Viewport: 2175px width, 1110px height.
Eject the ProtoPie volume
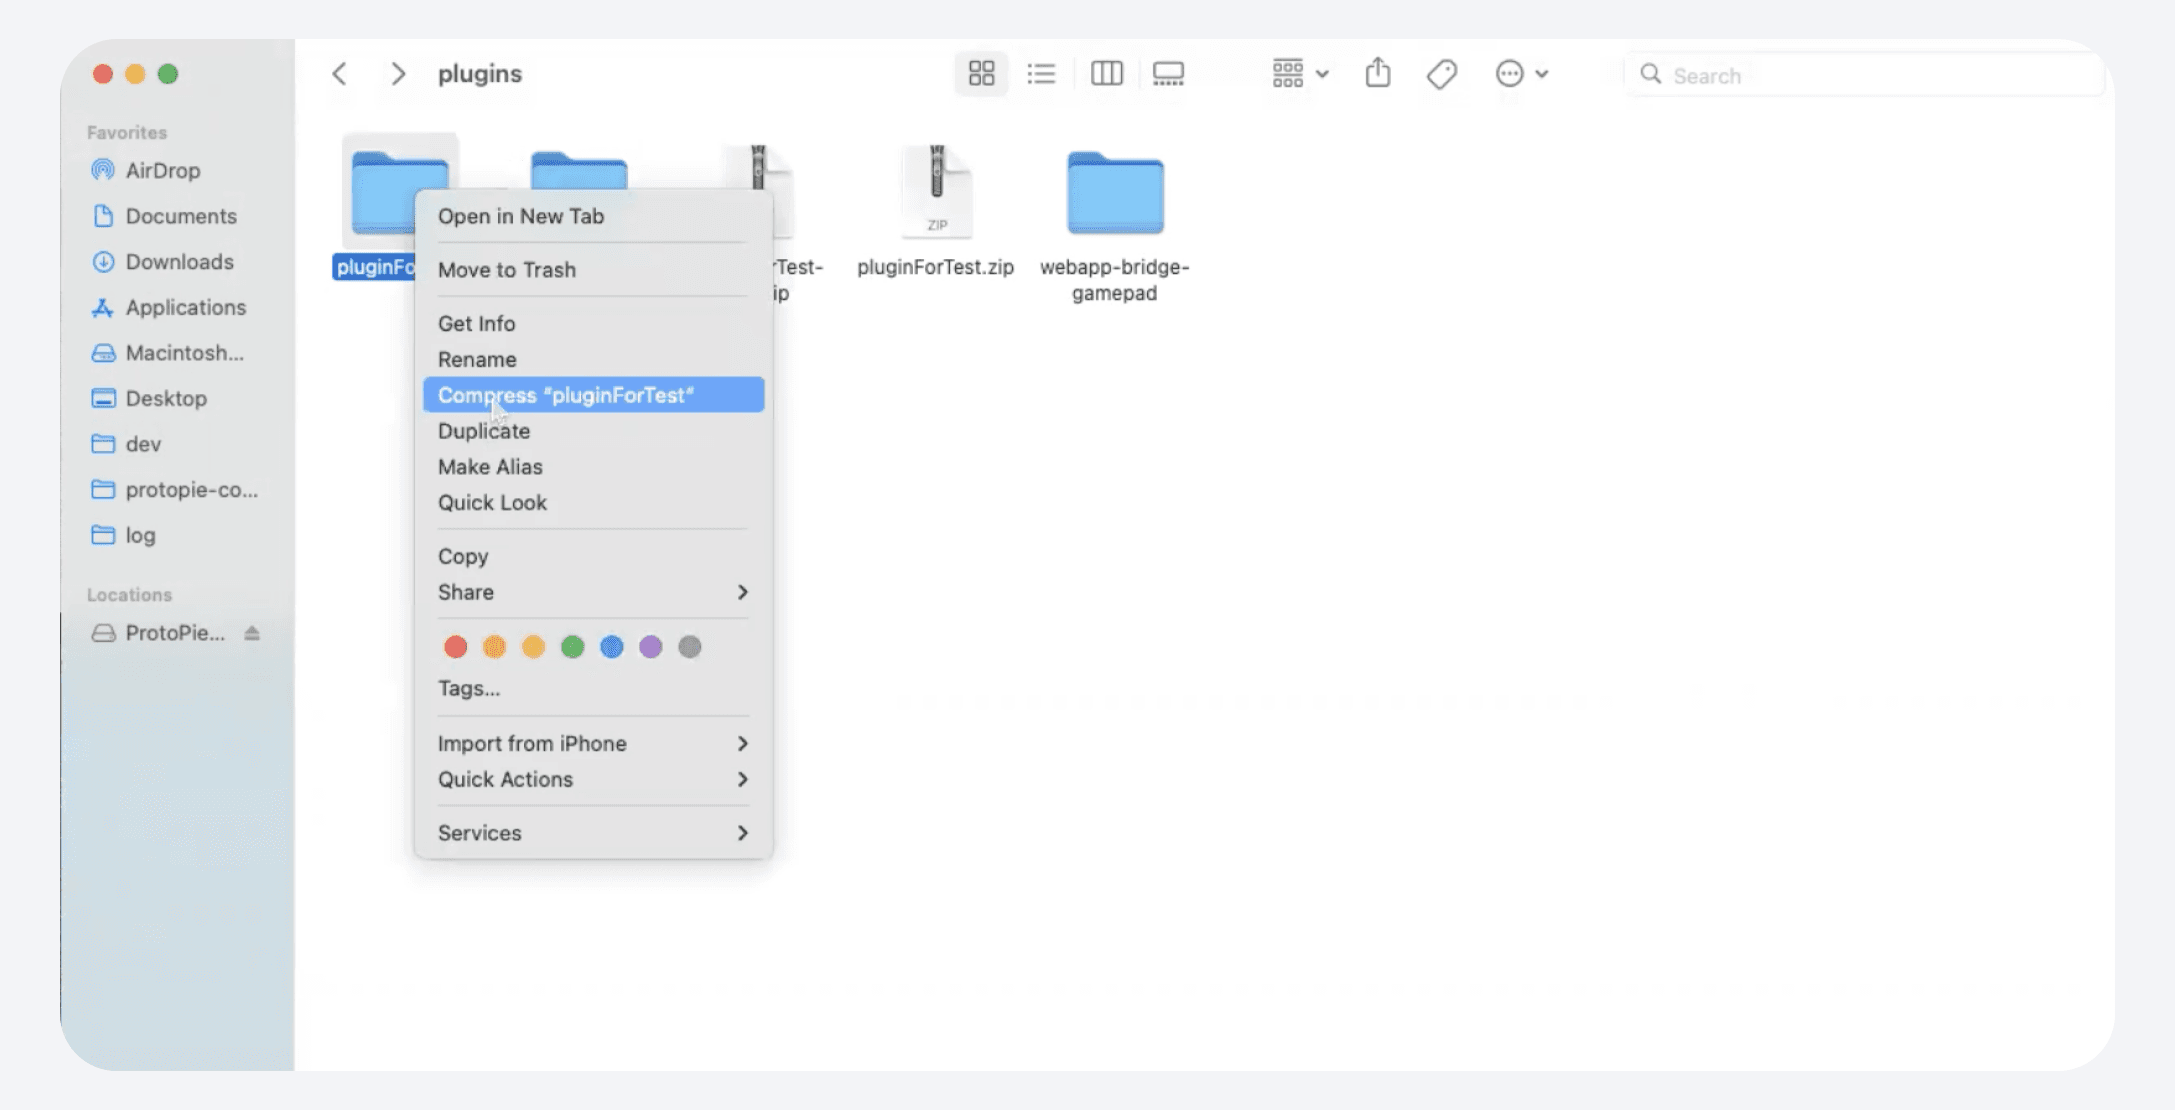coord(252,633)
